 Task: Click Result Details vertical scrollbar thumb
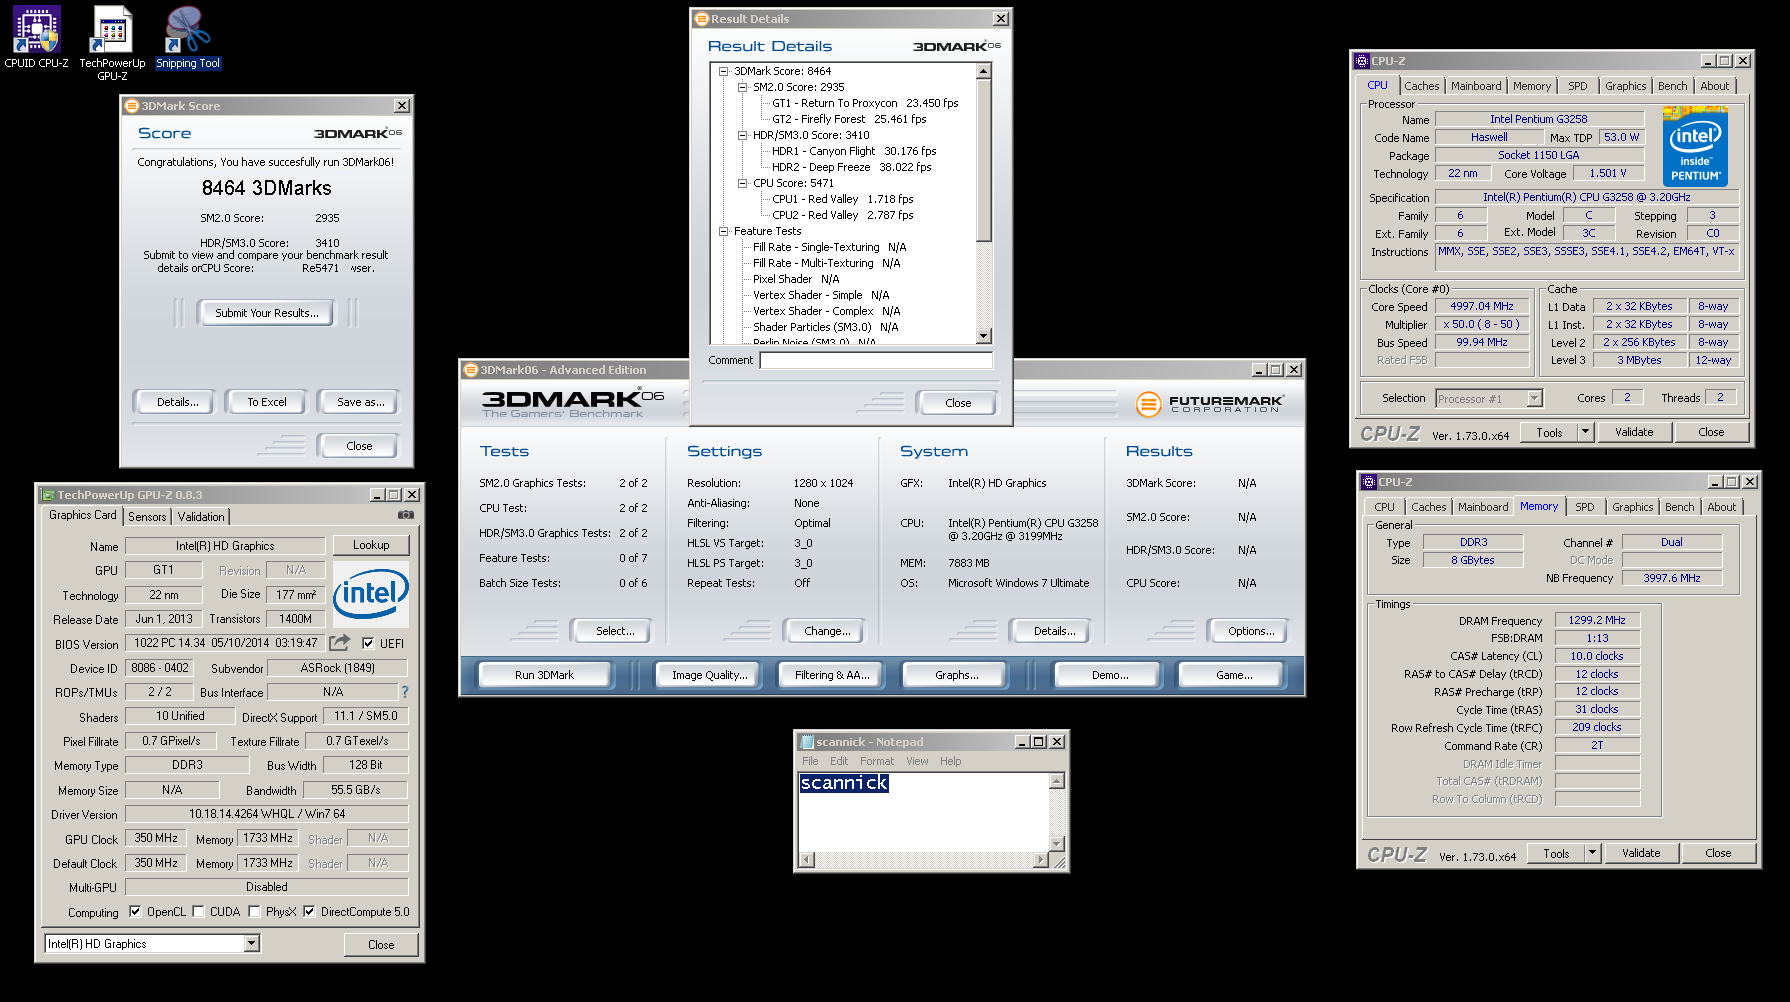[x=984, y=160]
